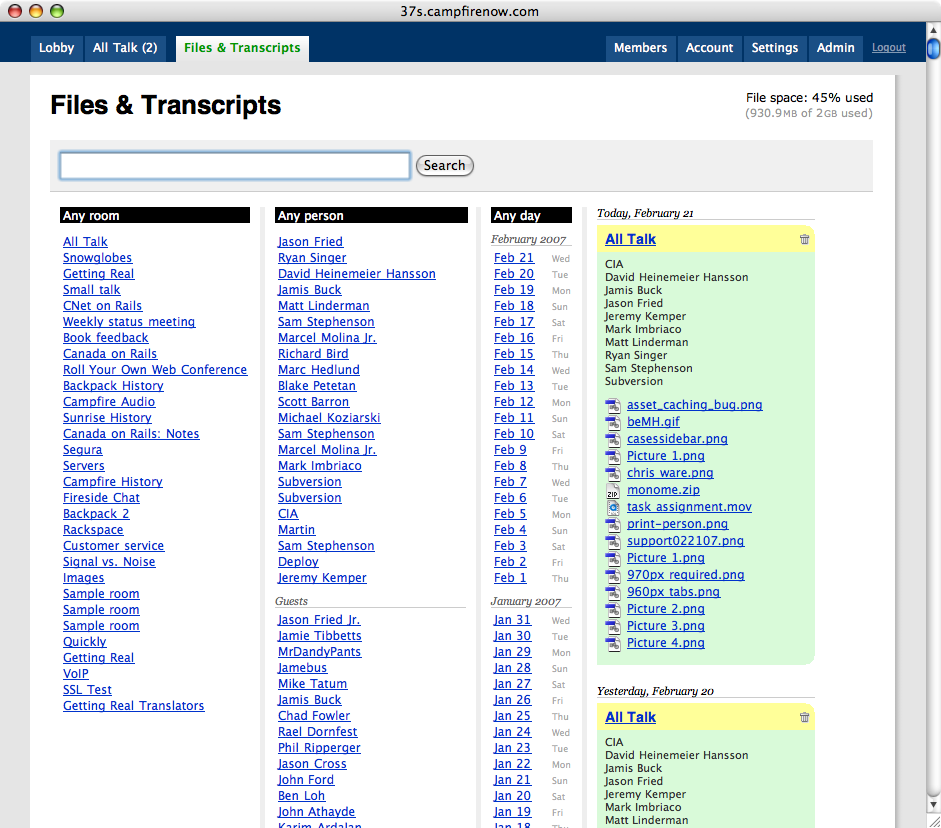Click the file icon beside Picture 4.png
Viewport: 941px width, 828px height.
click(613, 643)
